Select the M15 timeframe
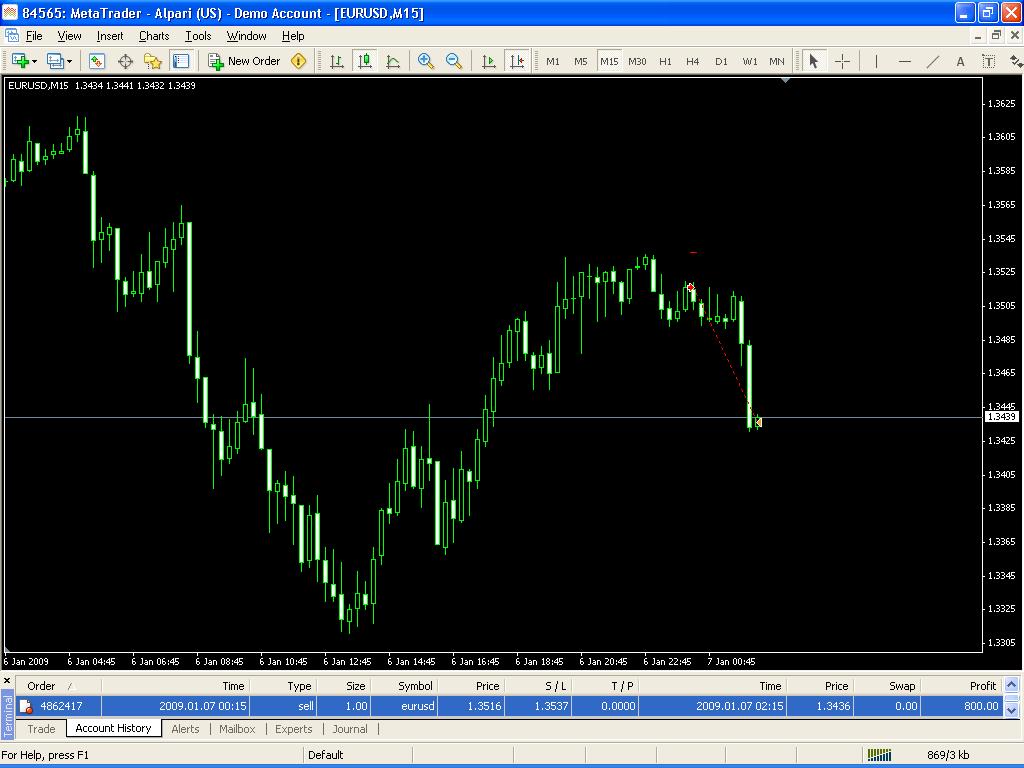The height and width of the screenshot is (768, 1024). pos(609,61)
